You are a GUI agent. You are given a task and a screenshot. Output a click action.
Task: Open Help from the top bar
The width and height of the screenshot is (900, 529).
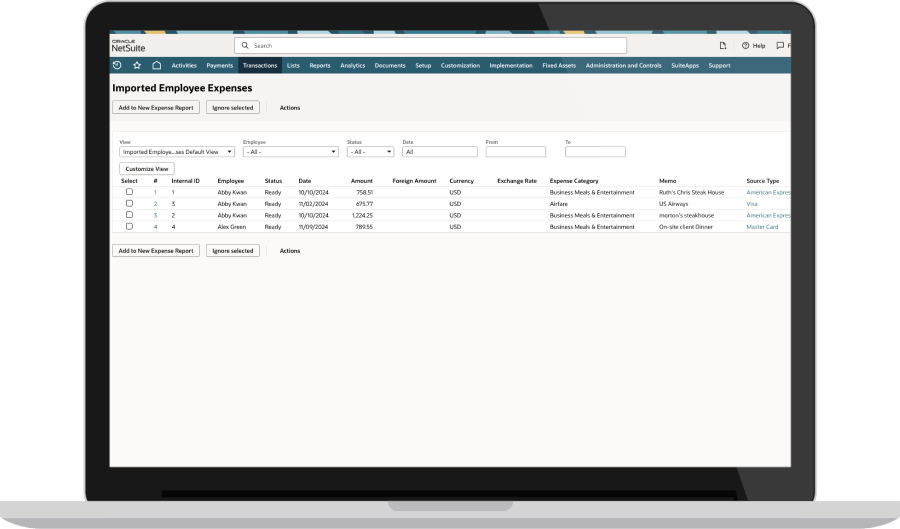click(x=754, y=45)
